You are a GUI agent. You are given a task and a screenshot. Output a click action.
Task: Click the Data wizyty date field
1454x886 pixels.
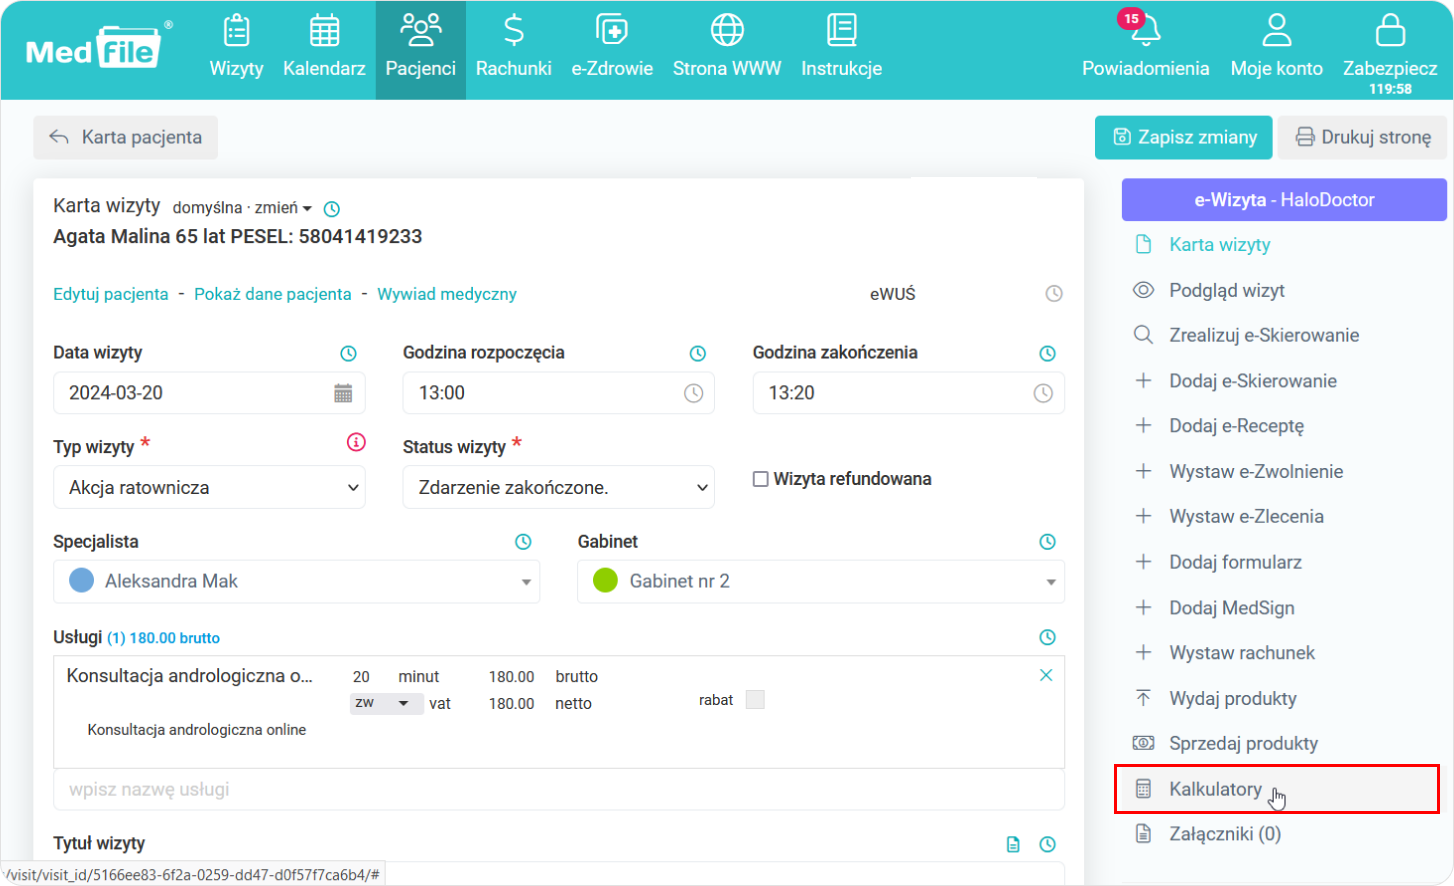point(209,393)
